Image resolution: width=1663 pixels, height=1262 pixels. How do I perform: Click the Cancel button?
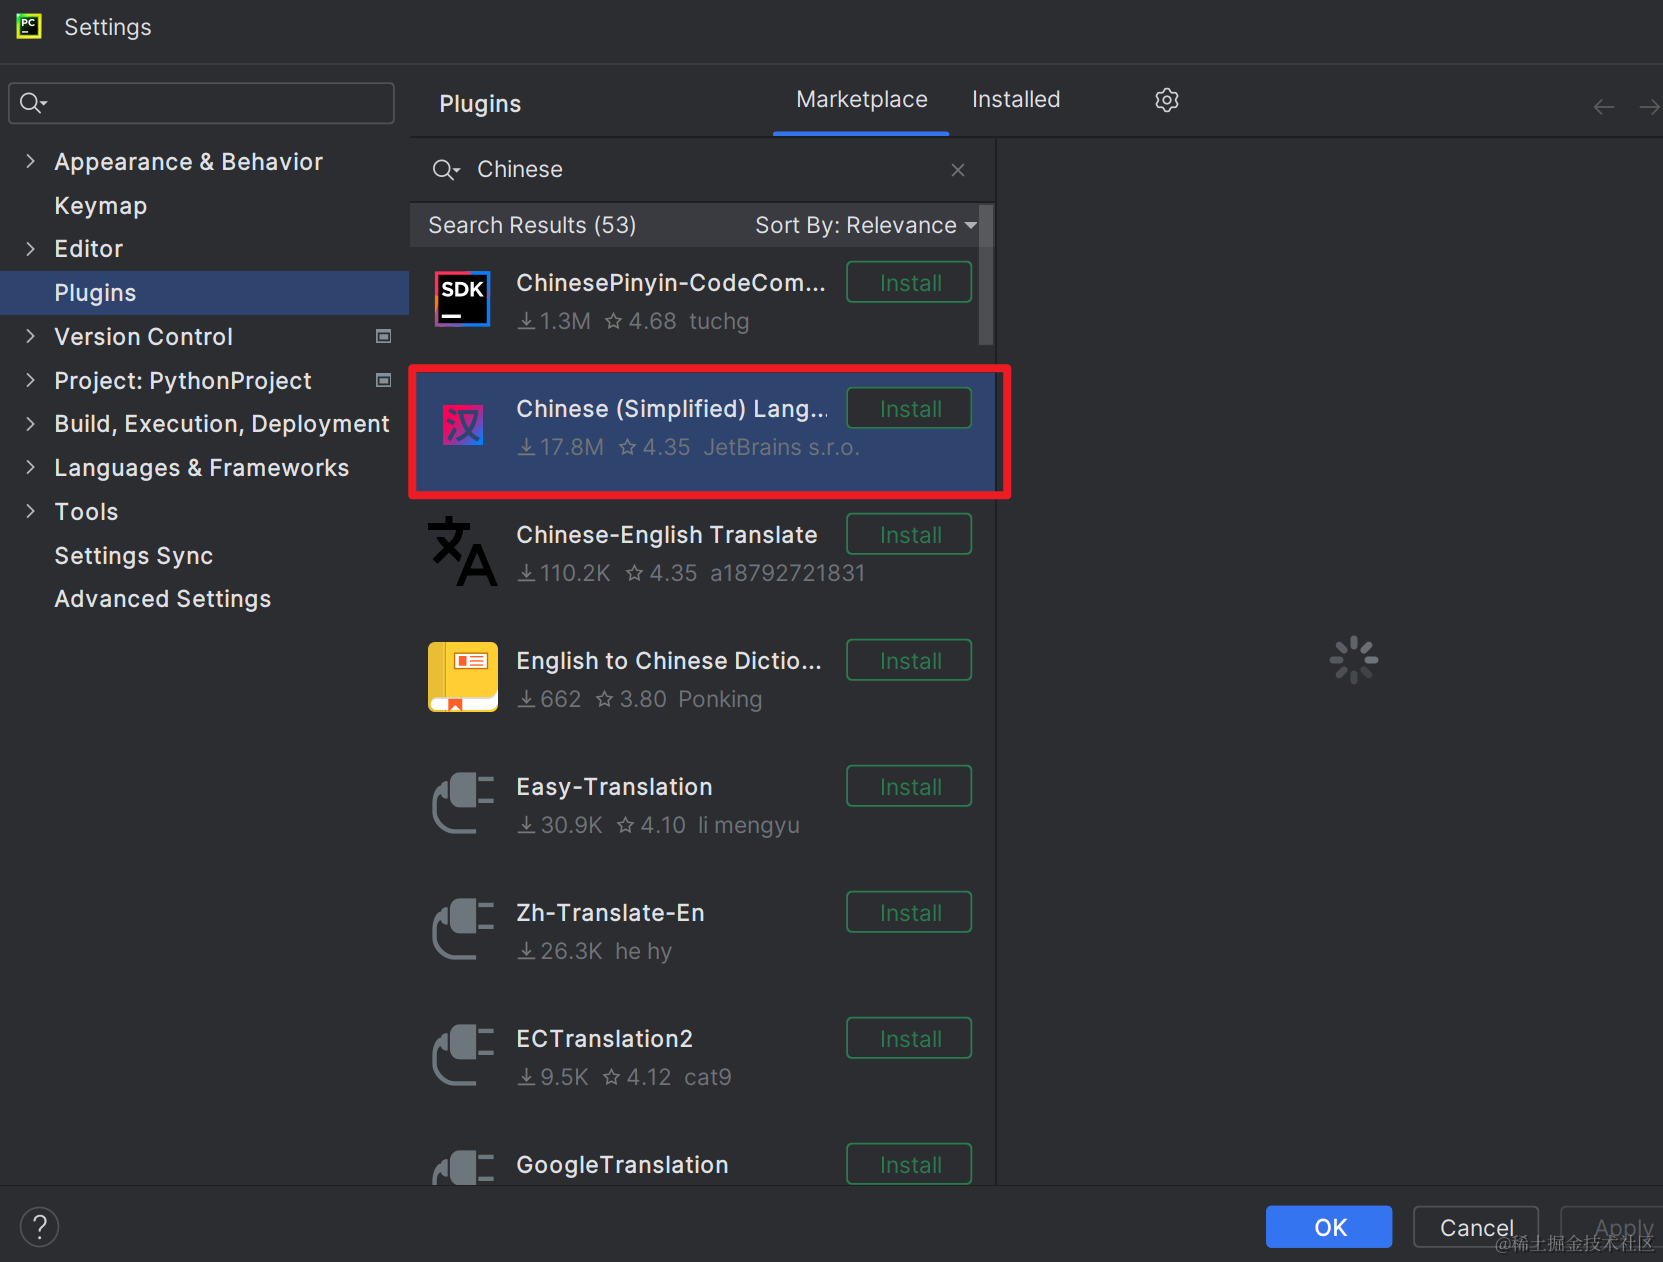pos(1476,1227)
